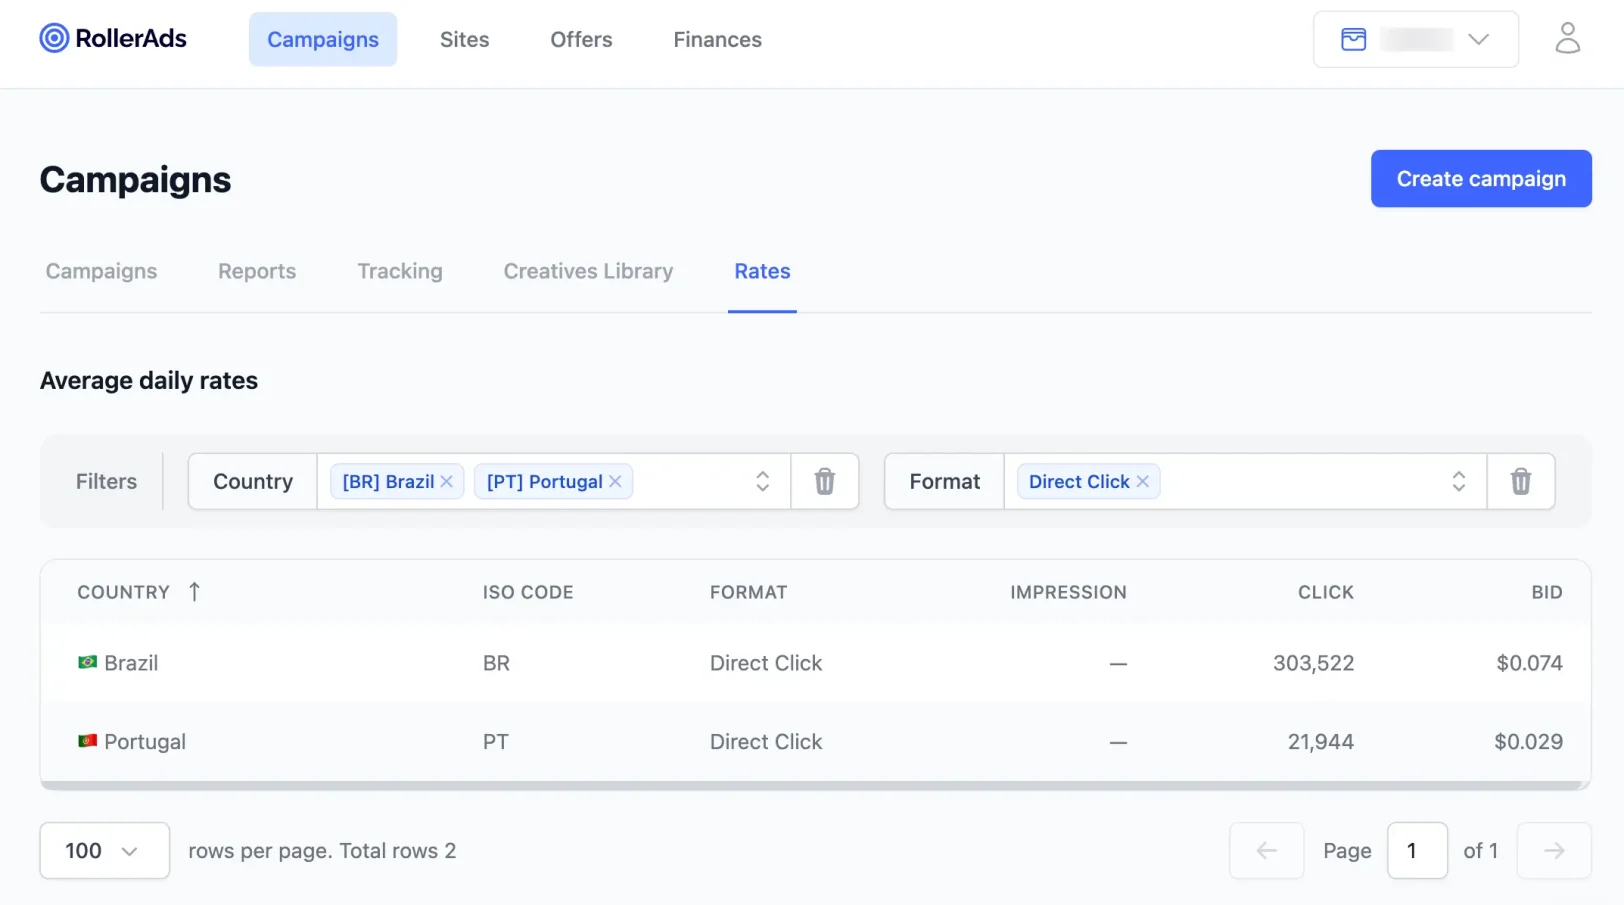This screenshot has height=905, width=1624.
Task: Click the RollerAds logo
Action: (113, 39)
